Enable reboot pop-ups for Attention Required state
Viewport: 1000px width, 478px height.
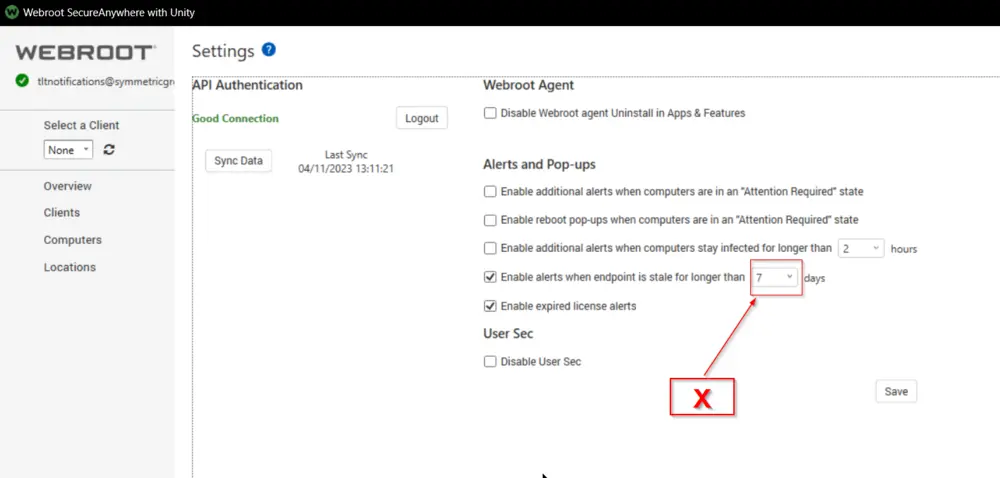(490, 220)
